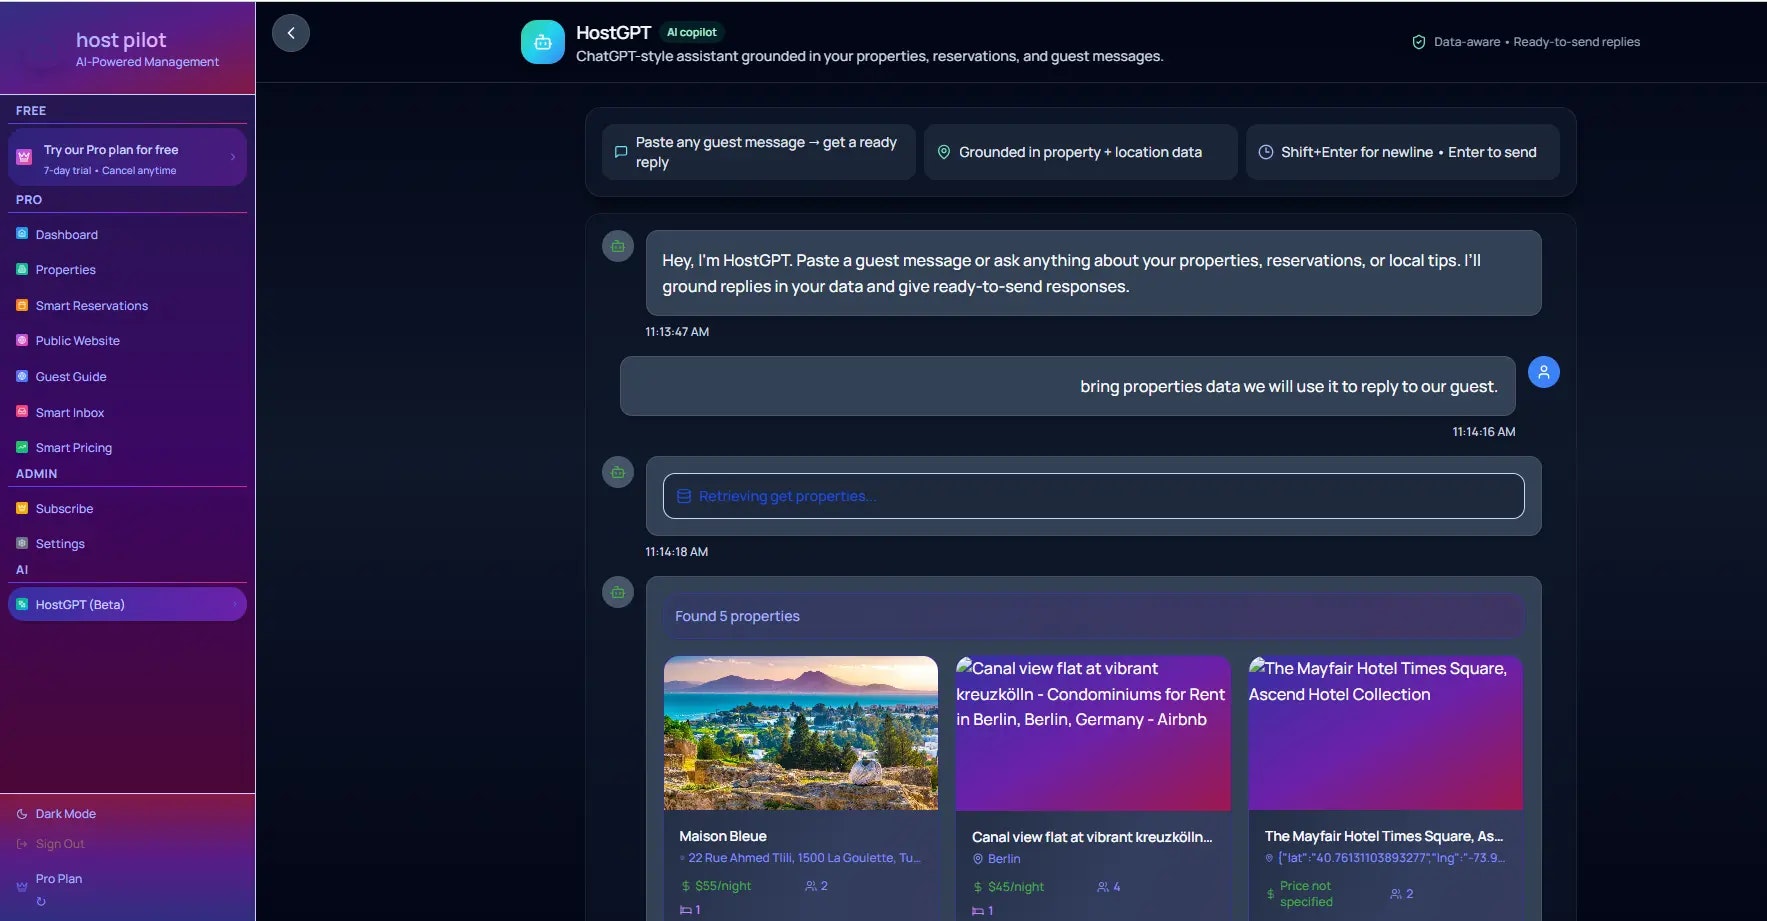Click the Maison Bleue property thumbnail
This screenshot has width=1767, height=921.
pyautogui.click(x=800, y=733)
